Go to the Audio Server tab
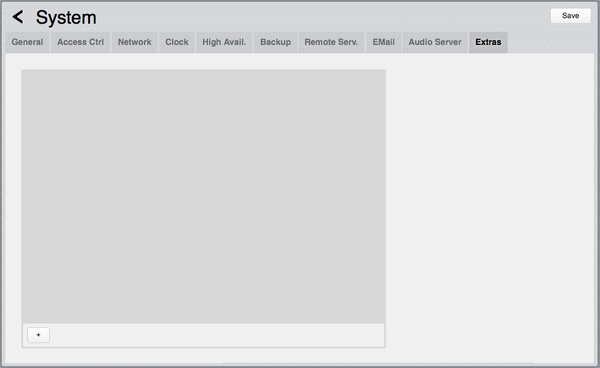 (x=435, y=42)
